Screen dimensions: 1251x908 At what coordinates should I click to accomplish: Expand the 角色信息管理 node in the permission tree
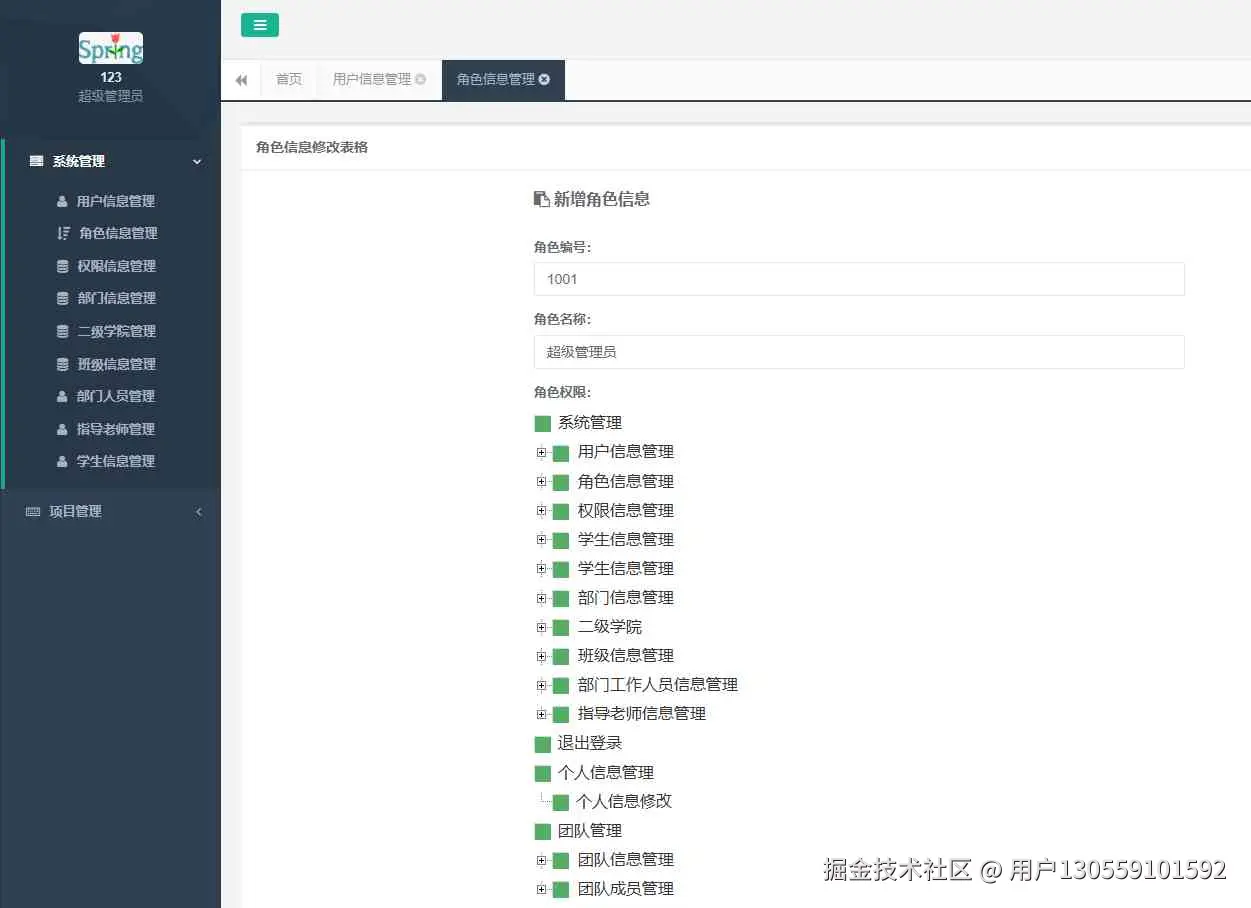(x=541, y=481)
